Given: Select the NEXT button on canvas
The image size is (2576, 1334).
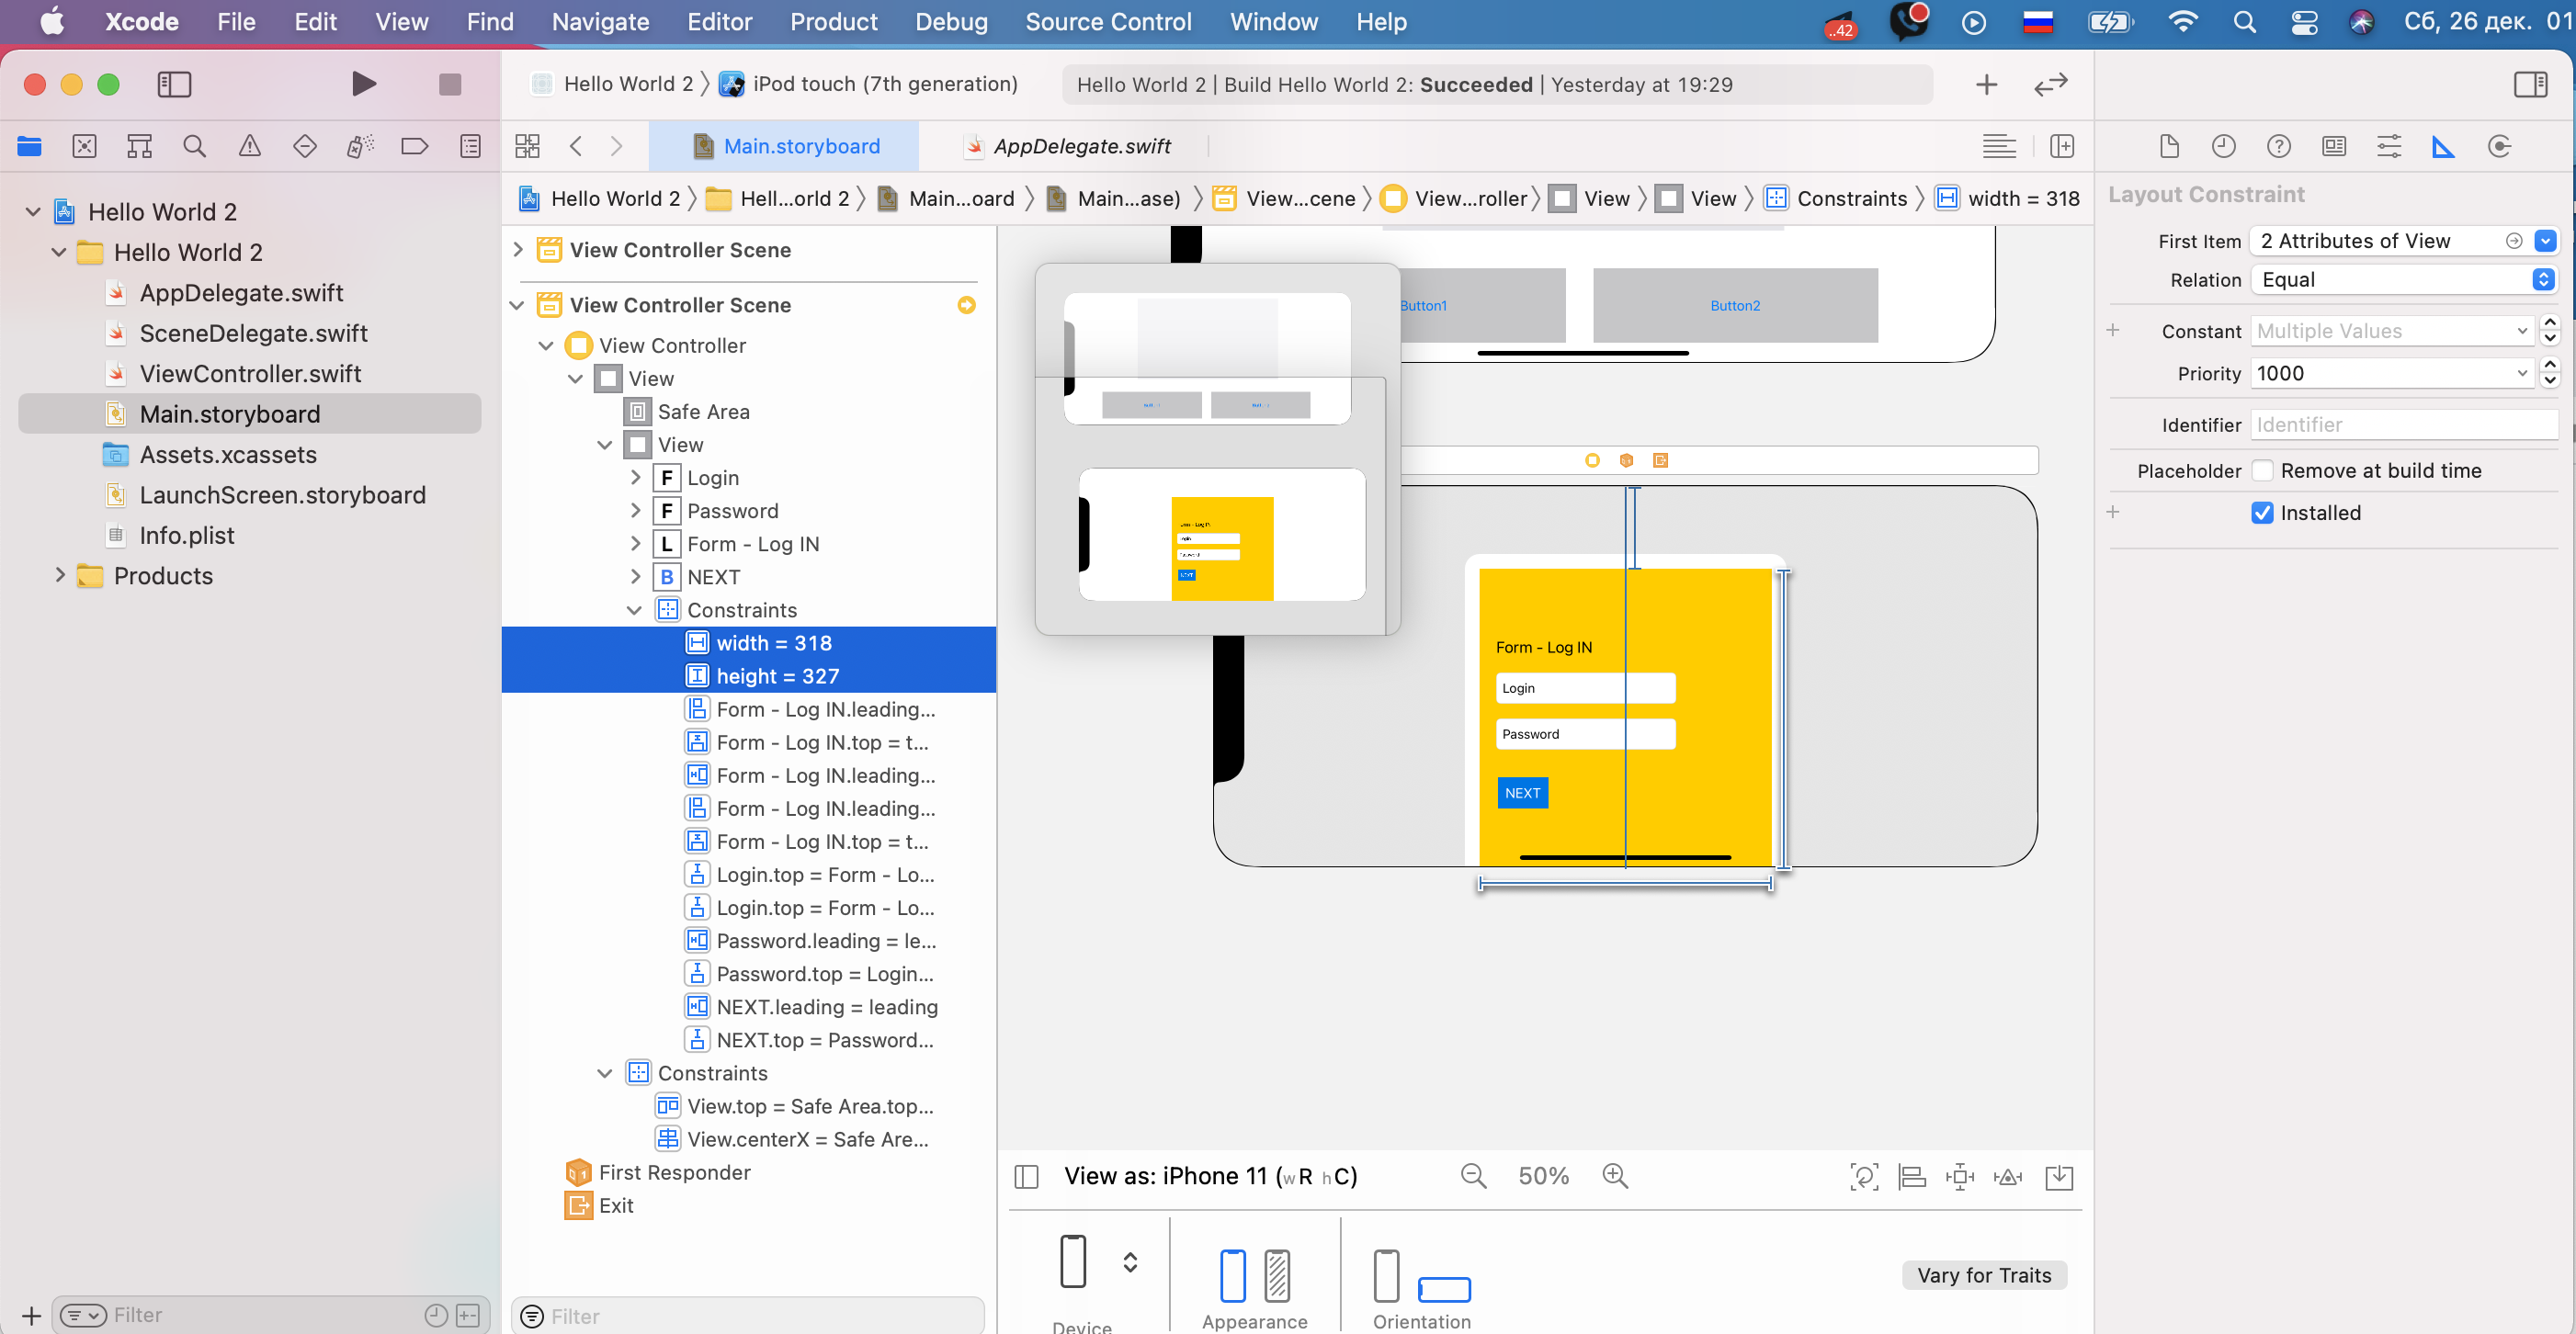Looking at the screenshot, I should 1522,793.
